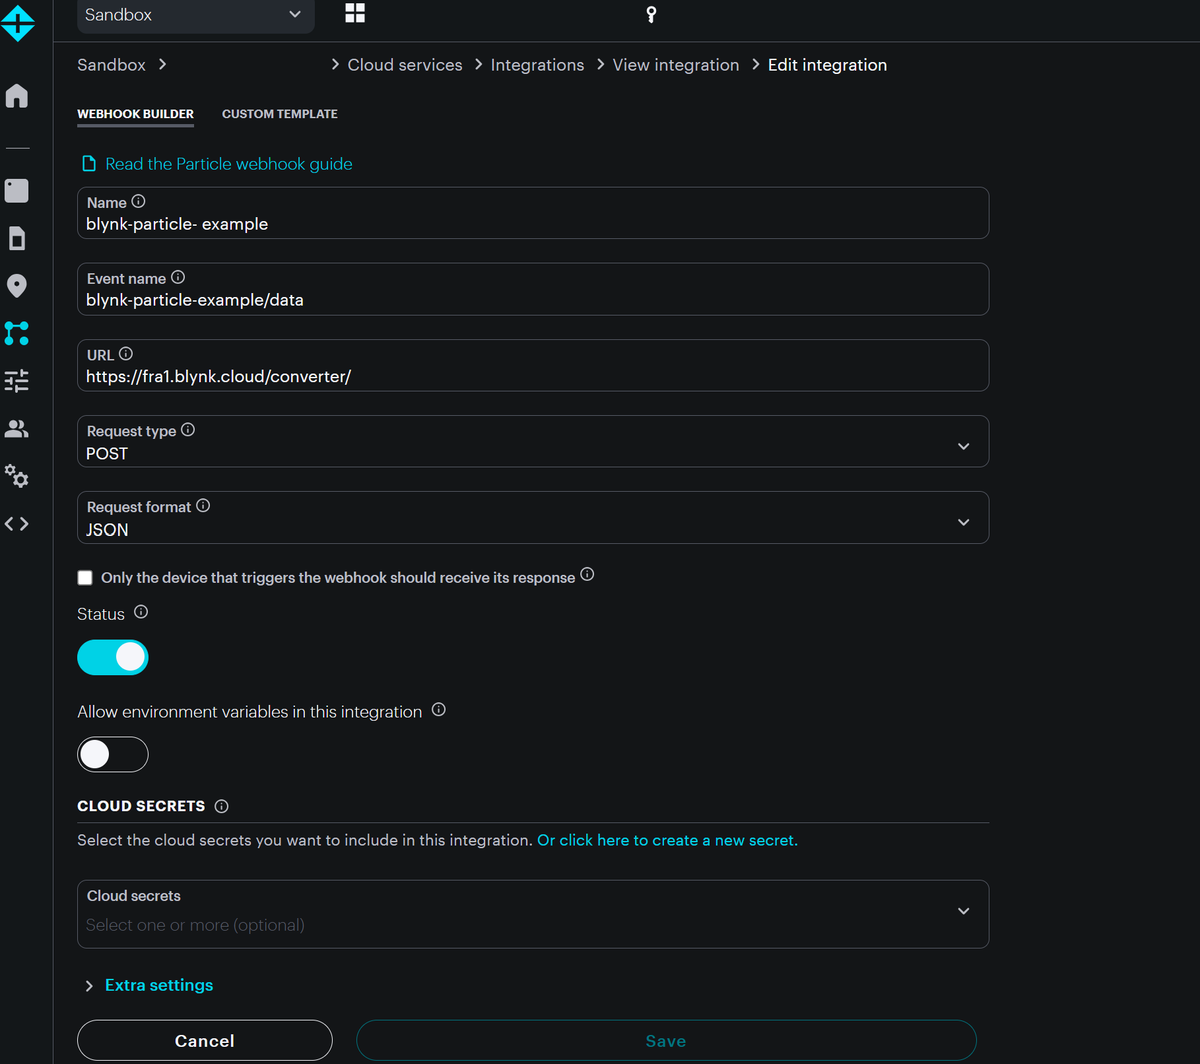1200x1064 pixels.
Task: Click info icon next to Status
Action: click(x=141, y=612)
